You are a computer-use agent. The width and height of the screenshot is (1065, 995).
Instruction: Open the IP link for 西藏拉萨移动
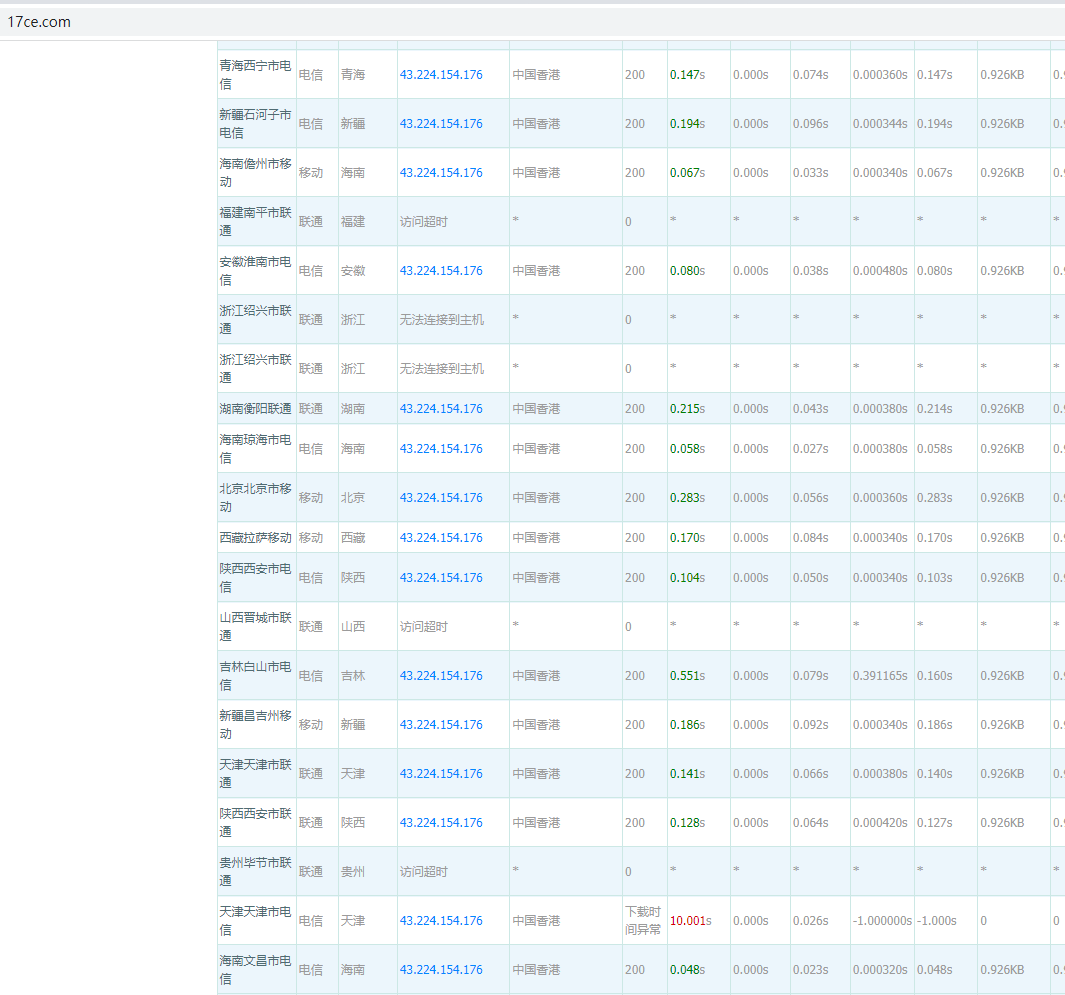coord(441,538)
